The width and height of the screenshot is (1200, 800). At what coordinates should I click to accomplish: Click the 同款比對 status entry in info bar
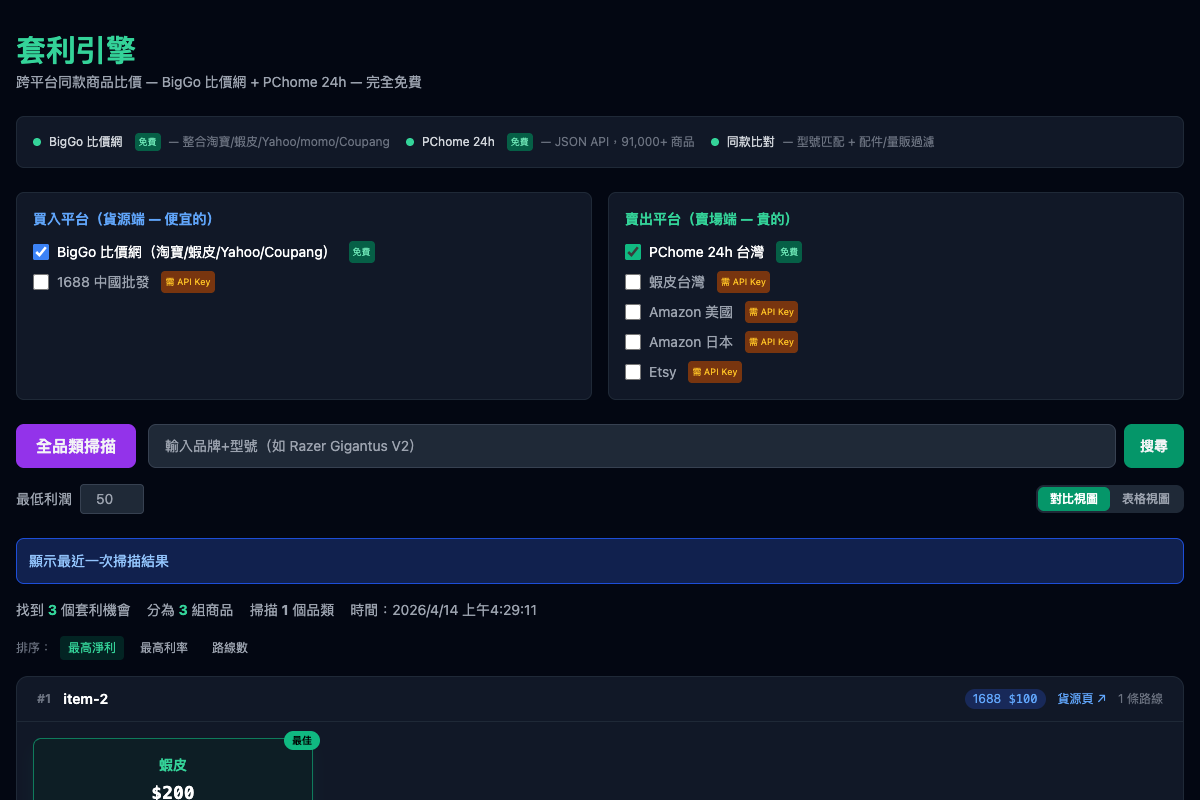823,142
